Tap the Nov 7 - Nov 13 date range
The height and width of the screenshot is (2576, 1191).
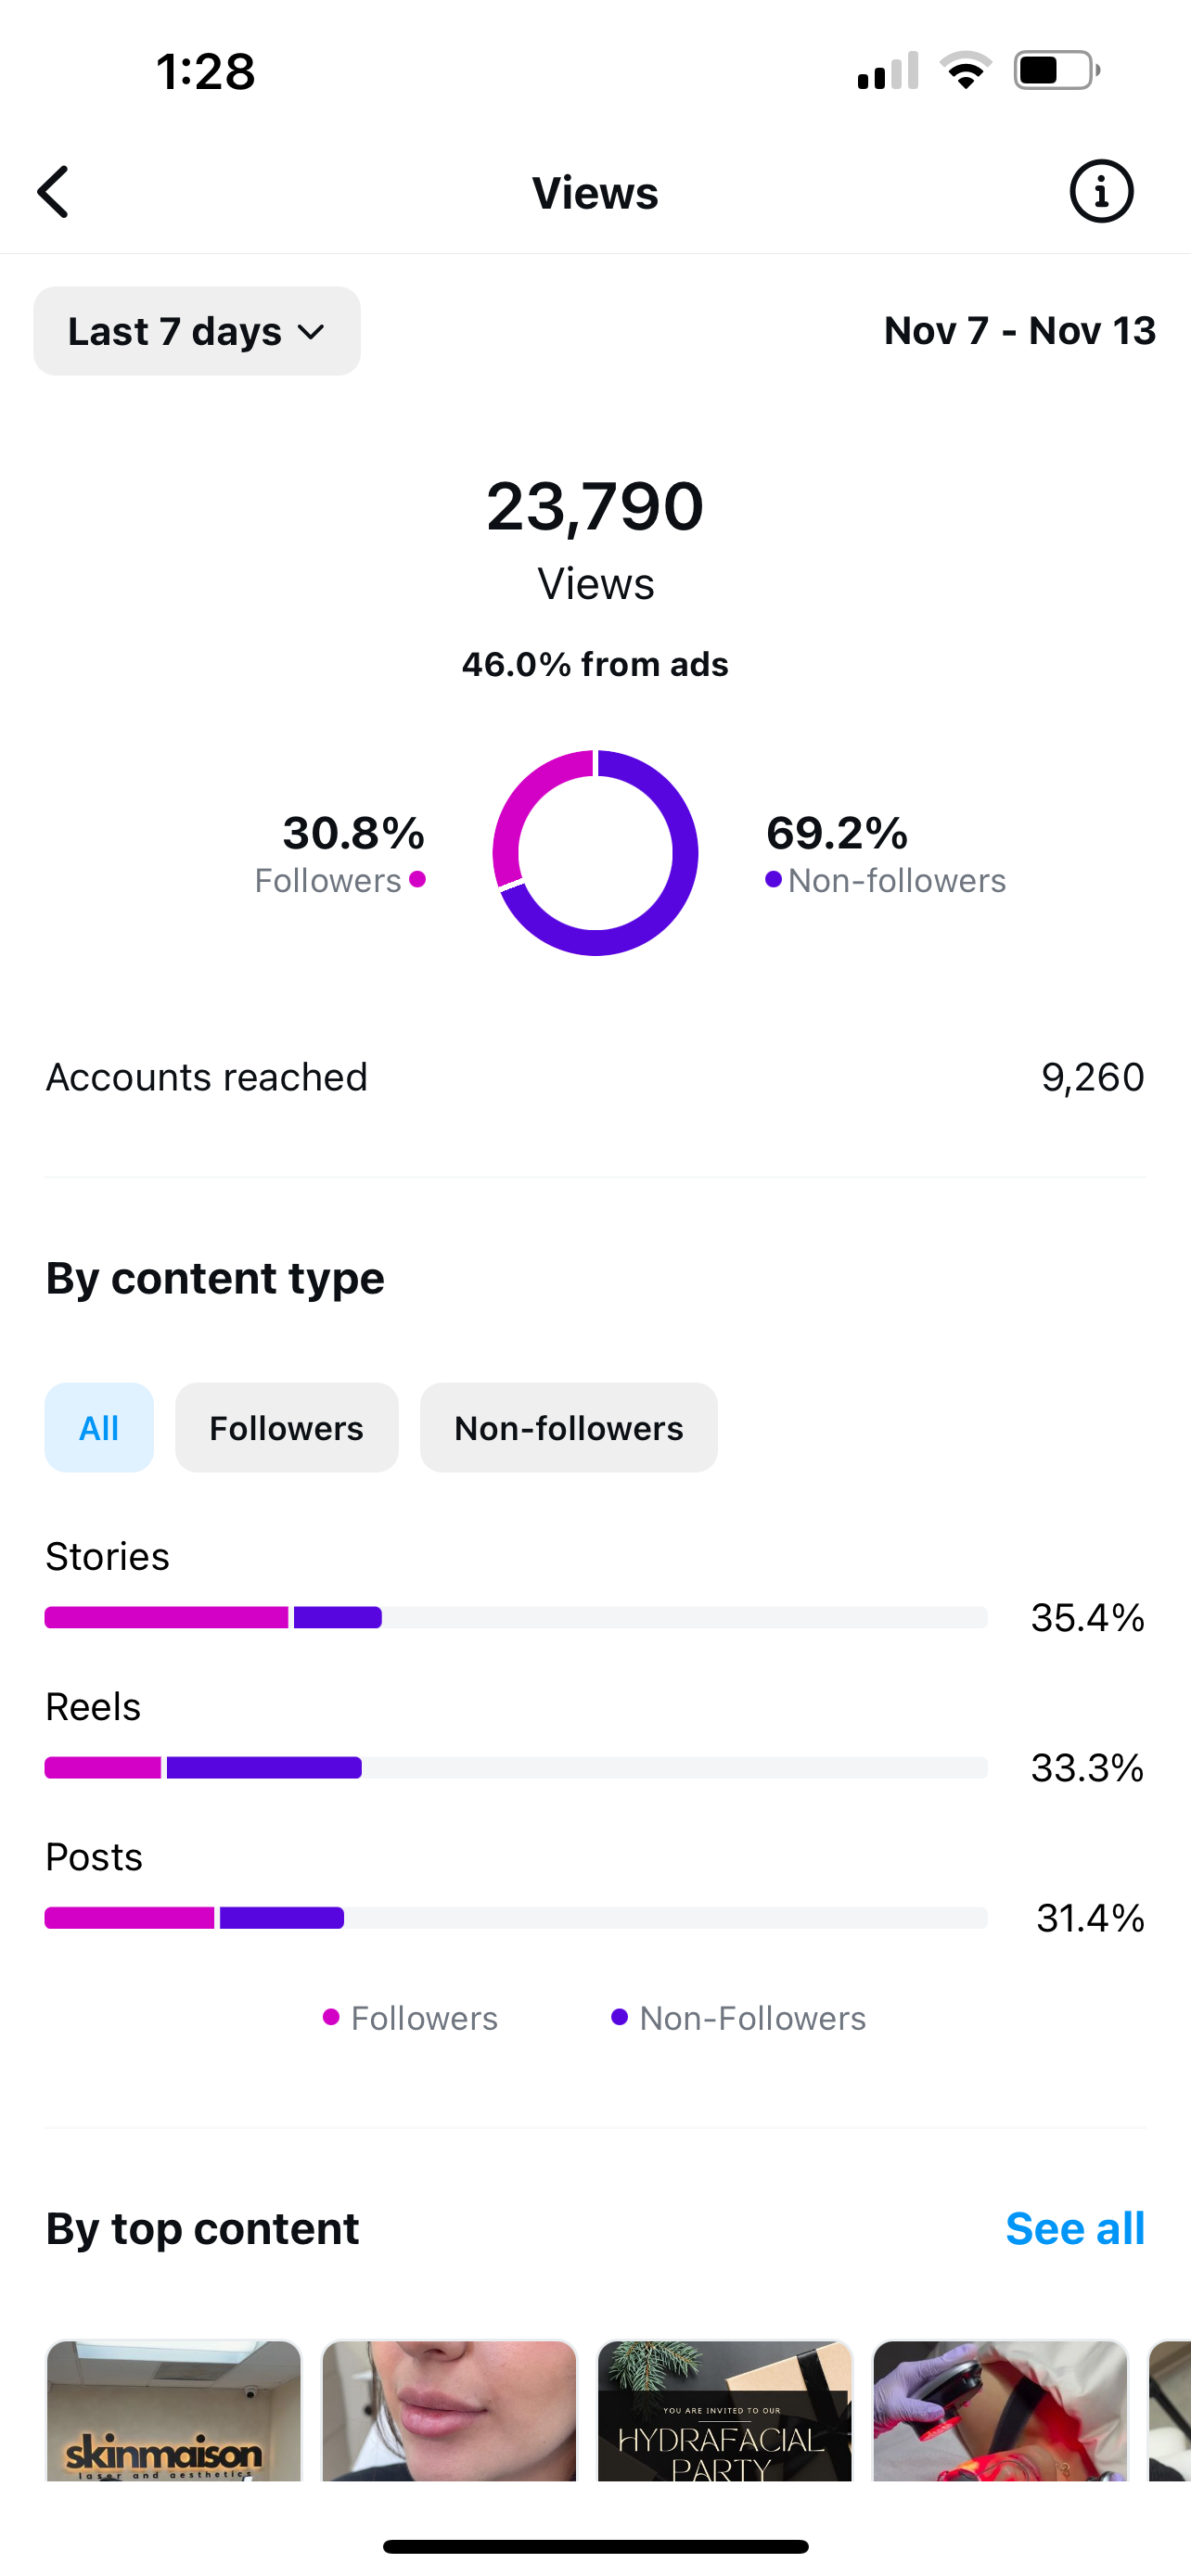1019,331
